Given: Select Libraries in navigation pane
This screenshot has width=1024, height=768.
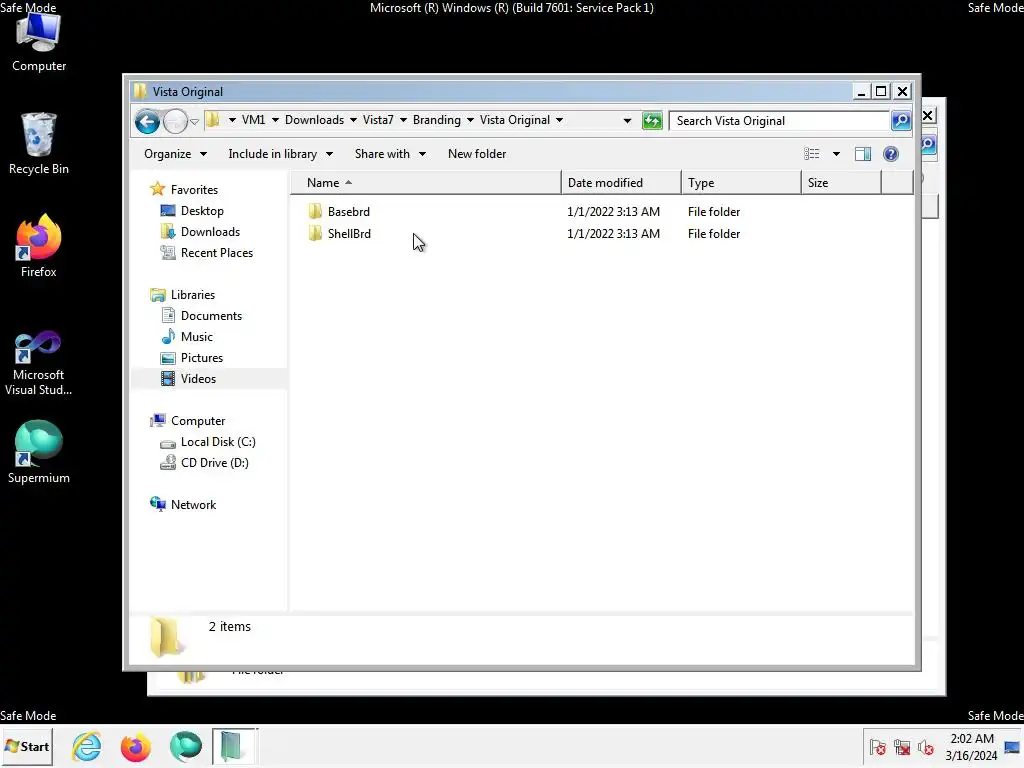Looking at the screenshot, I should [x=193, y=295].
